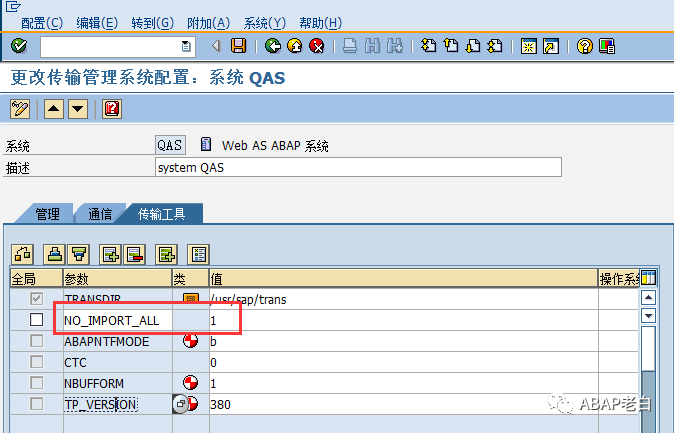Click the Print icon

coord(350,46)
